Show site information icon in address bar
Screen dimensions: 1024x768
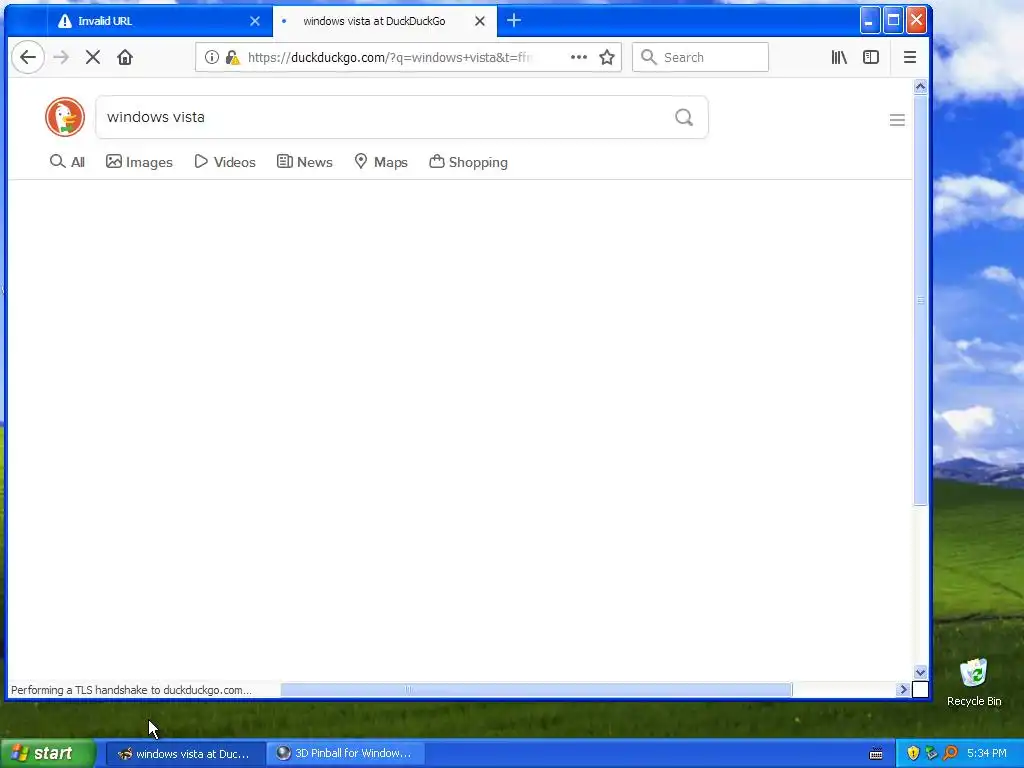(212, 57)
